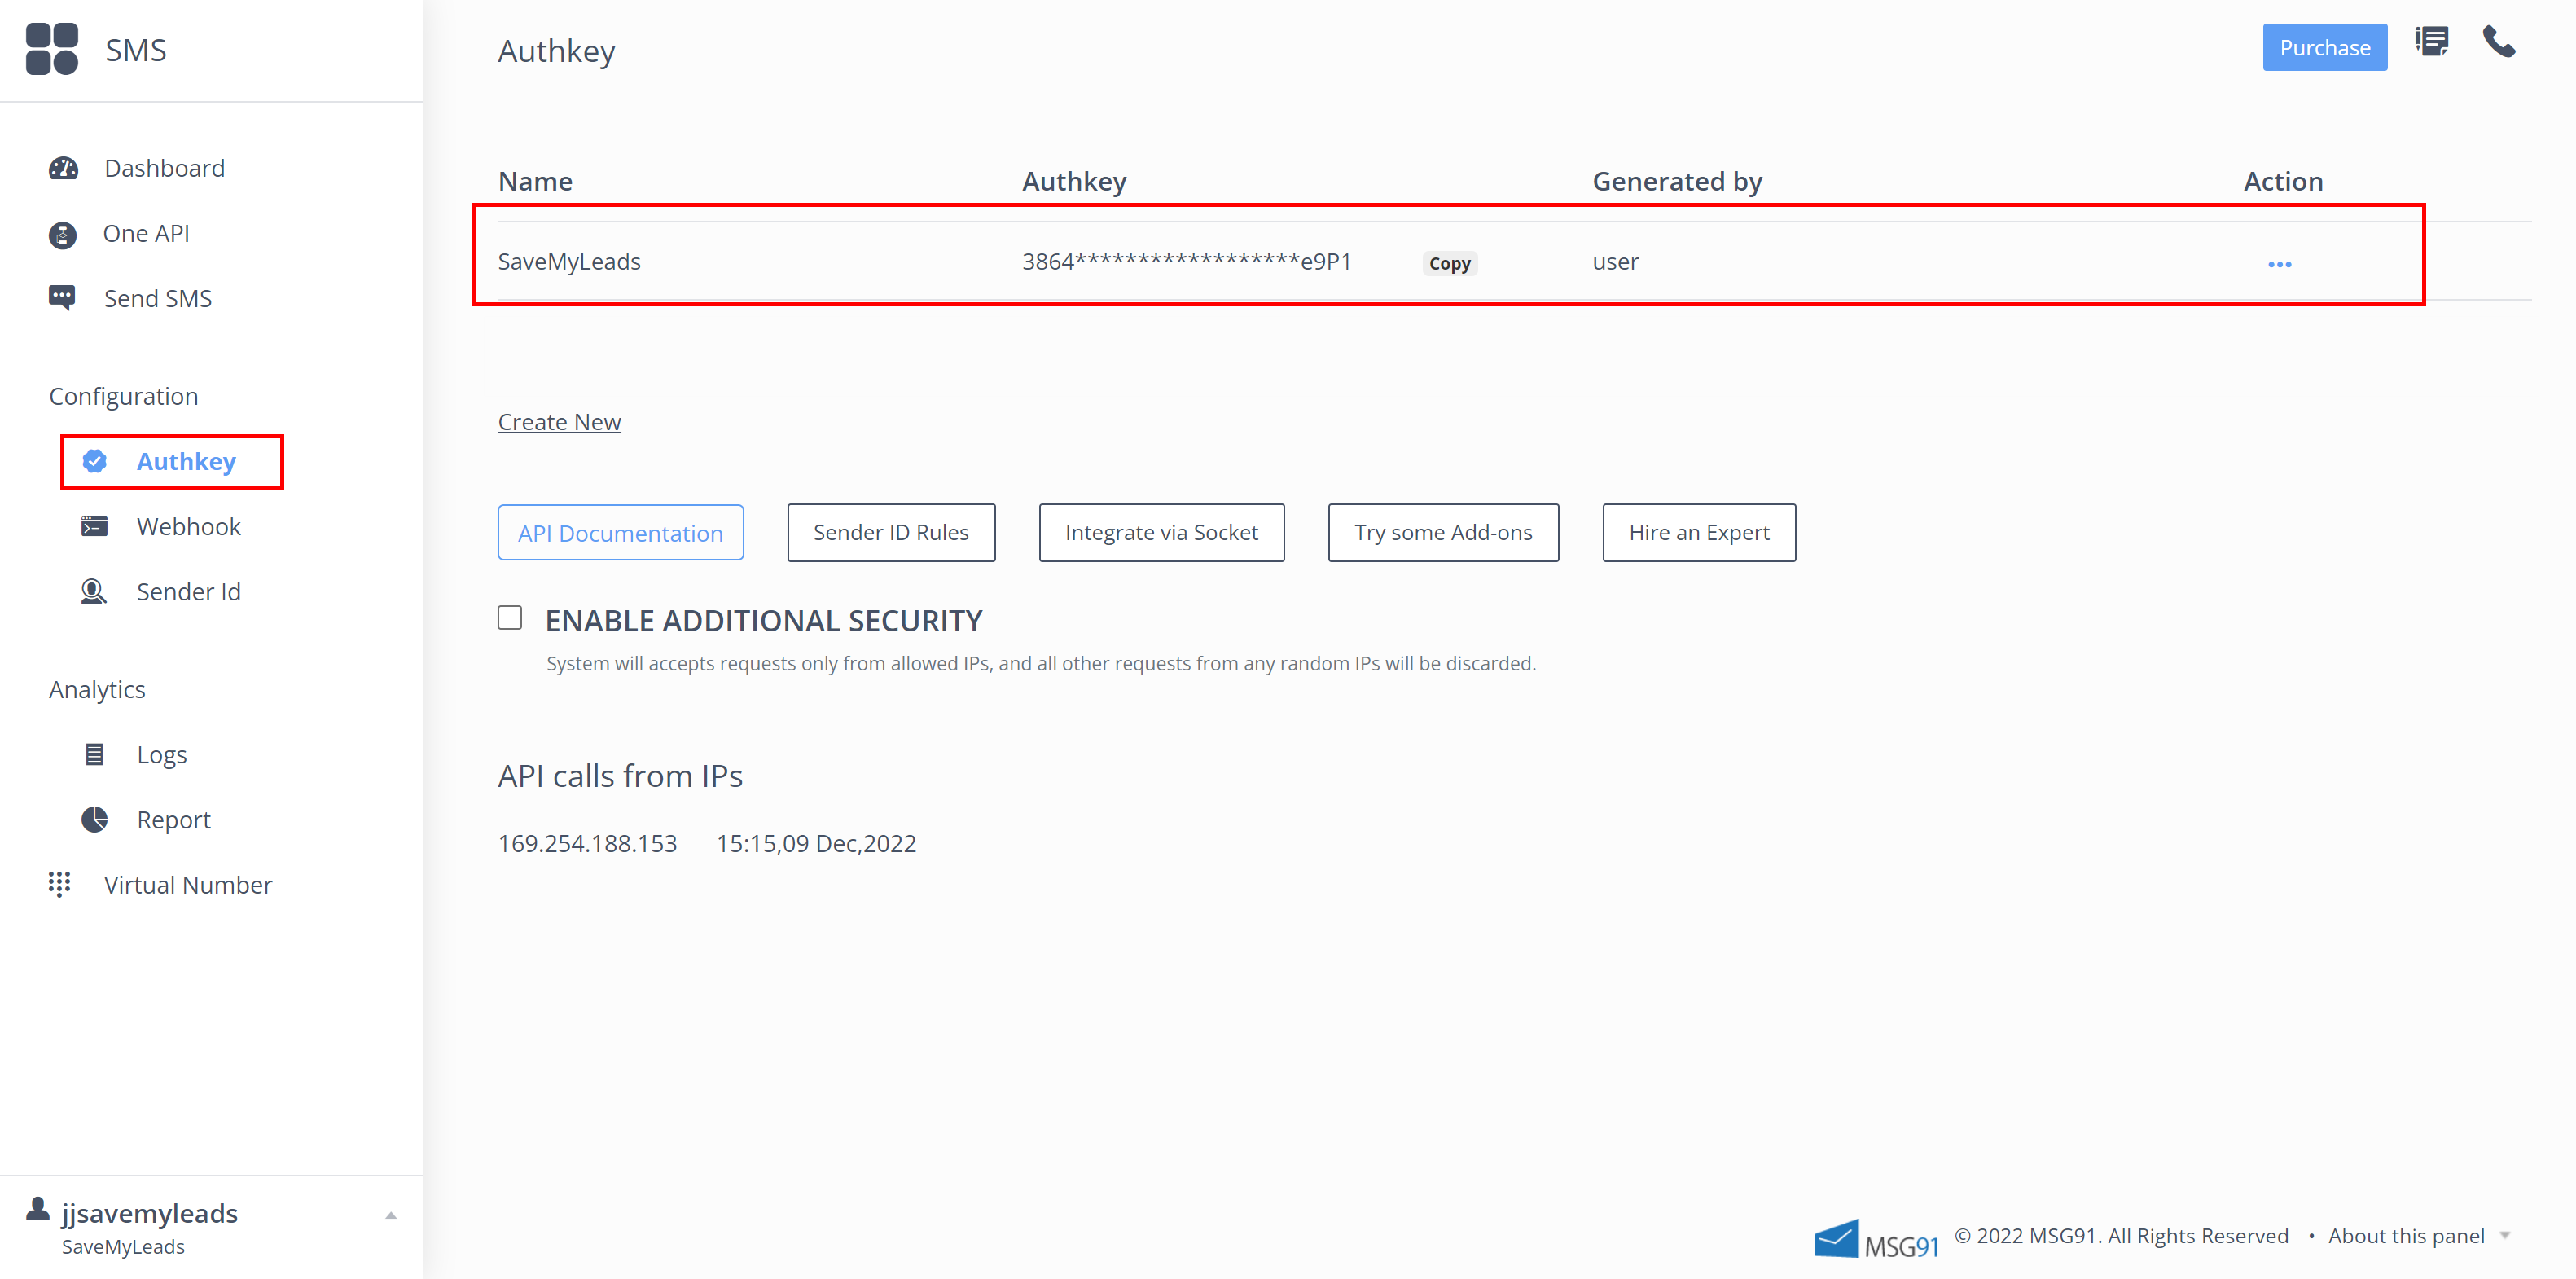Click the masked authkey value 3864...e9P1
The image size is (2576, 1279).
coord(1186,262)
